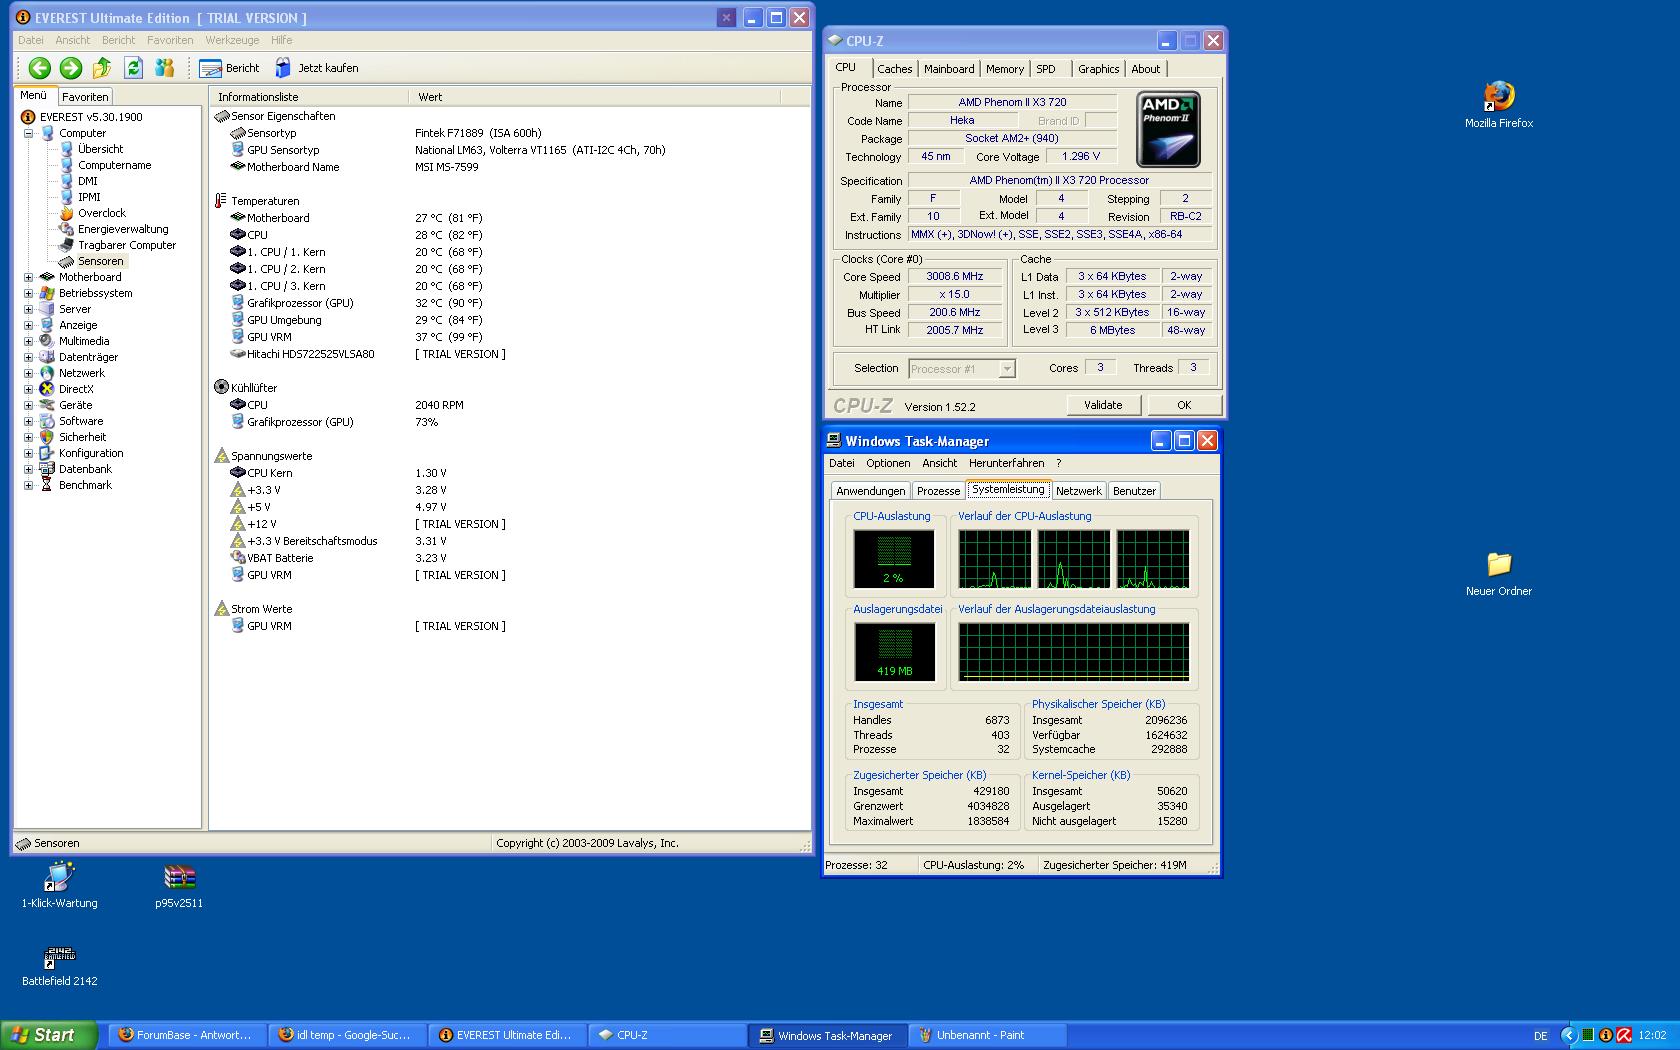
Task: Click the green Forward arrow in EVEREST toolbar
Action: (71, 68)
